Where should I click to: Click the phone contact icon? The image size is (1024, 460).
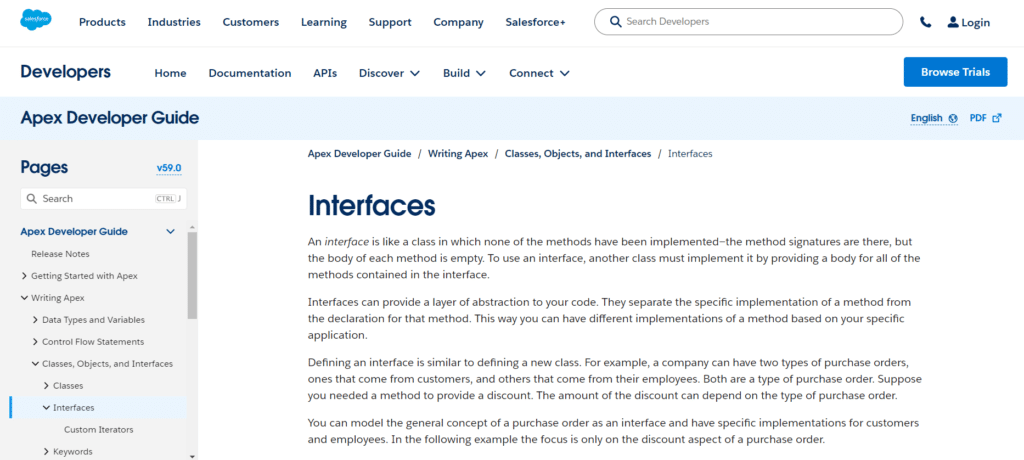925,22
